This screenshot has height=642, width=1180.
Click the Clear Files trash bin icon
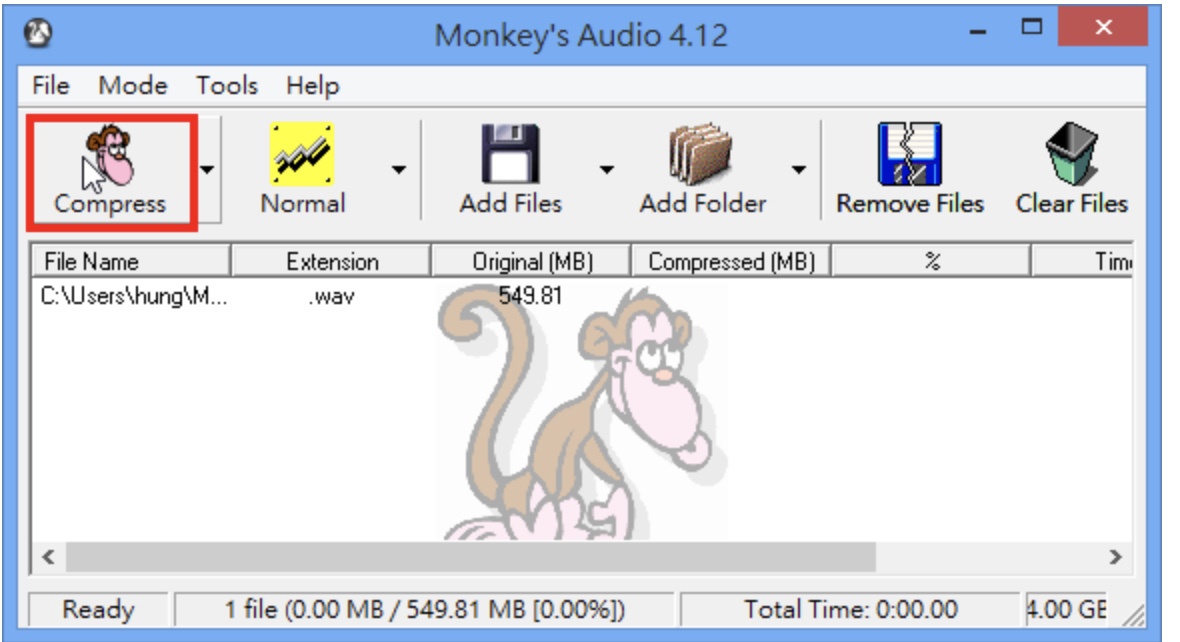point(1071,154)
